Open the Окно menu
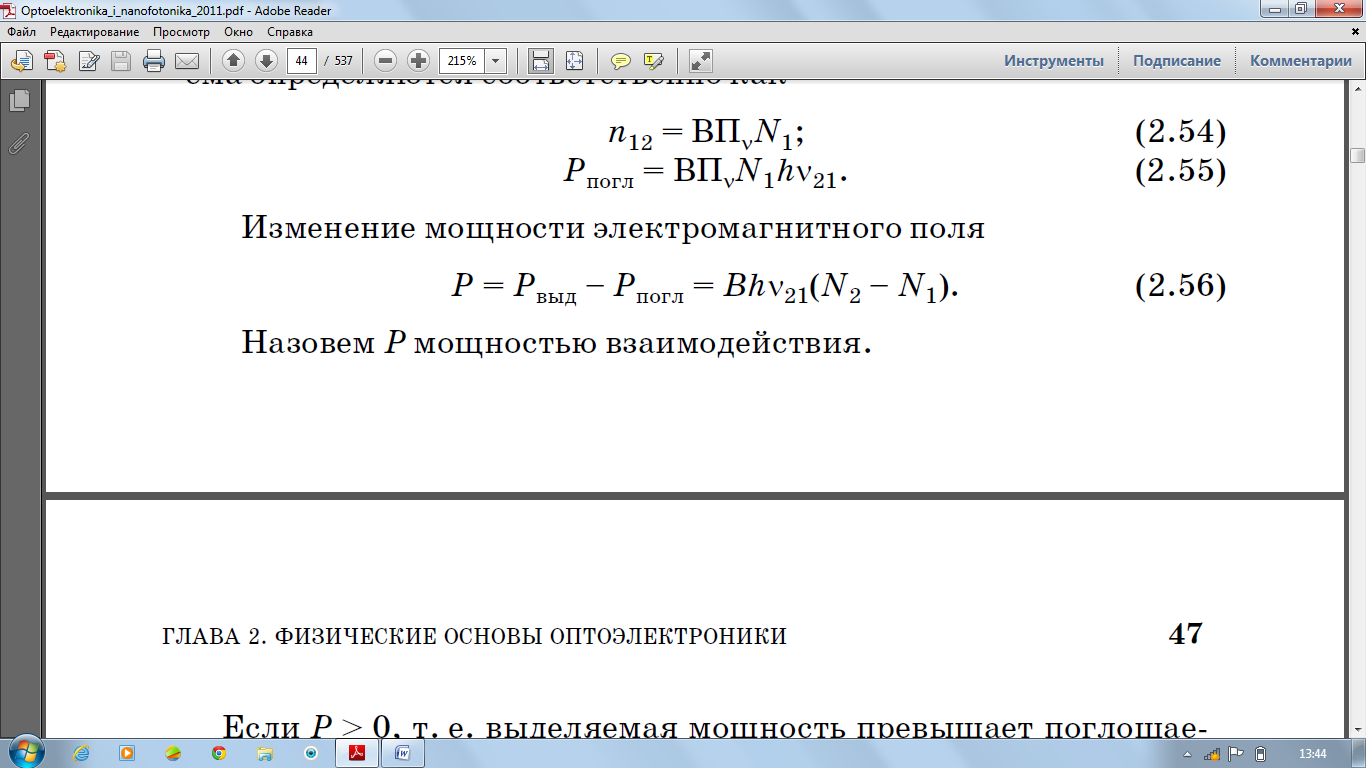1366x768 pixels. click(239, 32)
